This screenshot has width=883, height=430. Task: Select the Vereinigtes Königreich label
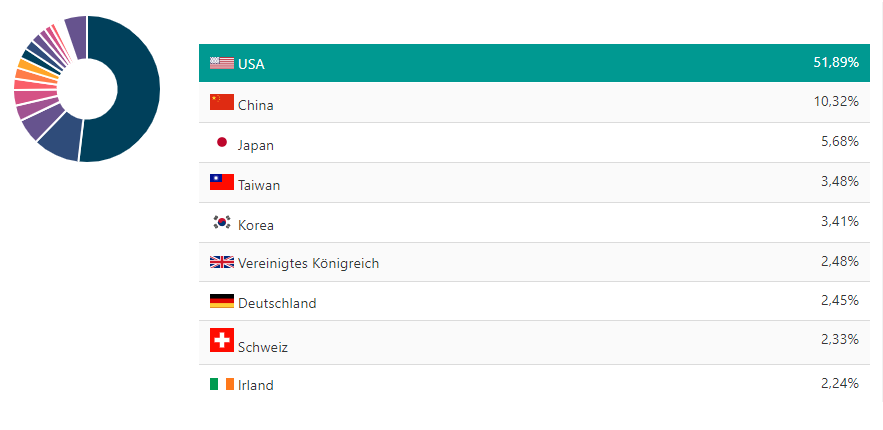309,264
